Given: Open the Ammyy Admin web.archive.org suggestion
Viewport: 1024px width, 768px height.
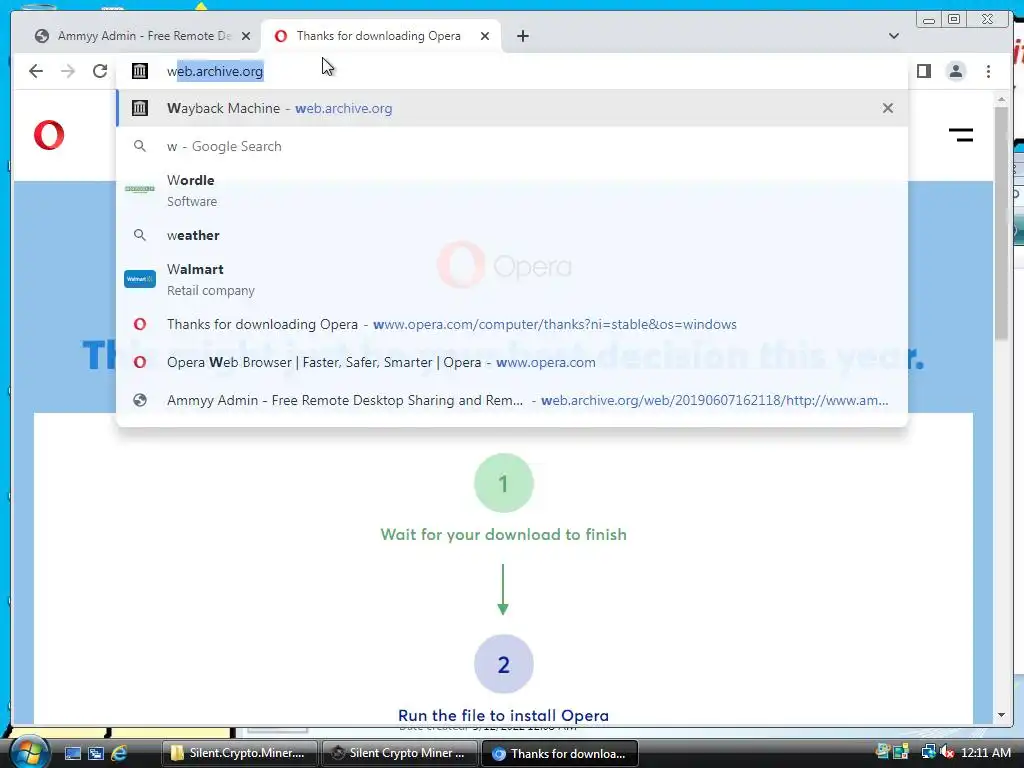Looking at the screenshot, I should [x=512, y=400].
